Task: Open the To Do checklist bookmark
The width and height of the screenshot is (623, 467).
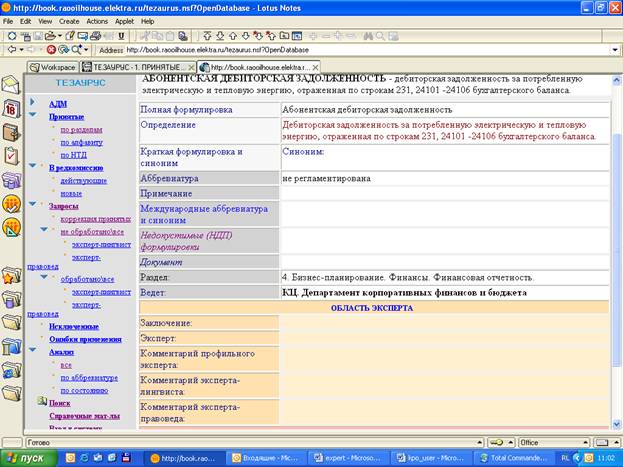Action: [11, 156]
